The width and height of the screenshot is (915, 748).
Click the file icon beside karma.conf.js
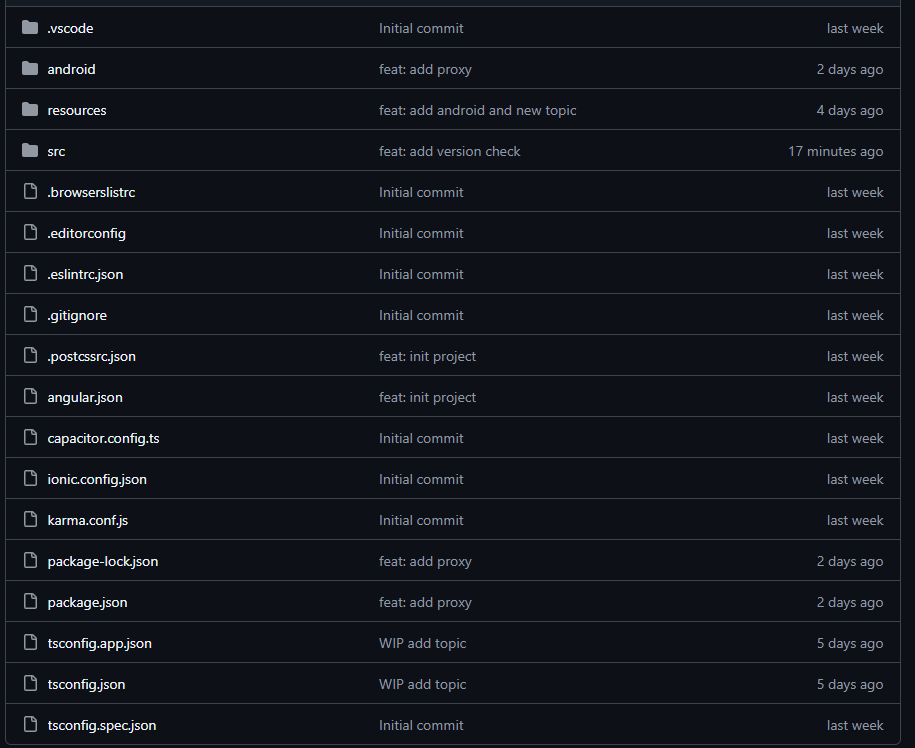[30, 519]
